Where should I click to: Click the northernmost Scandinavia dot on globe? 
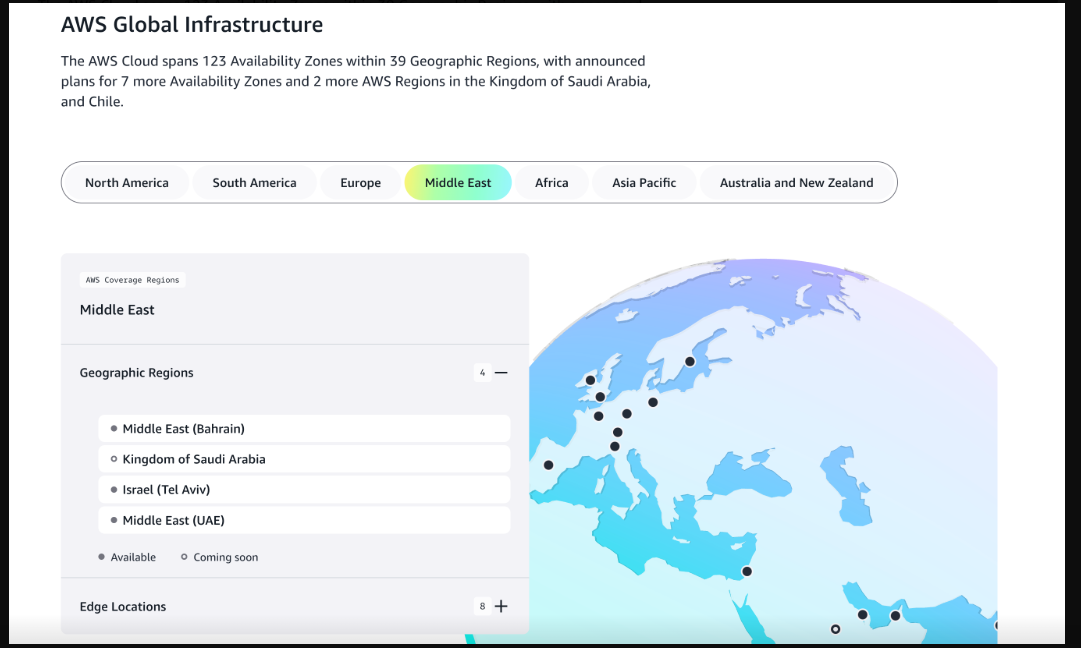point(689,361)
